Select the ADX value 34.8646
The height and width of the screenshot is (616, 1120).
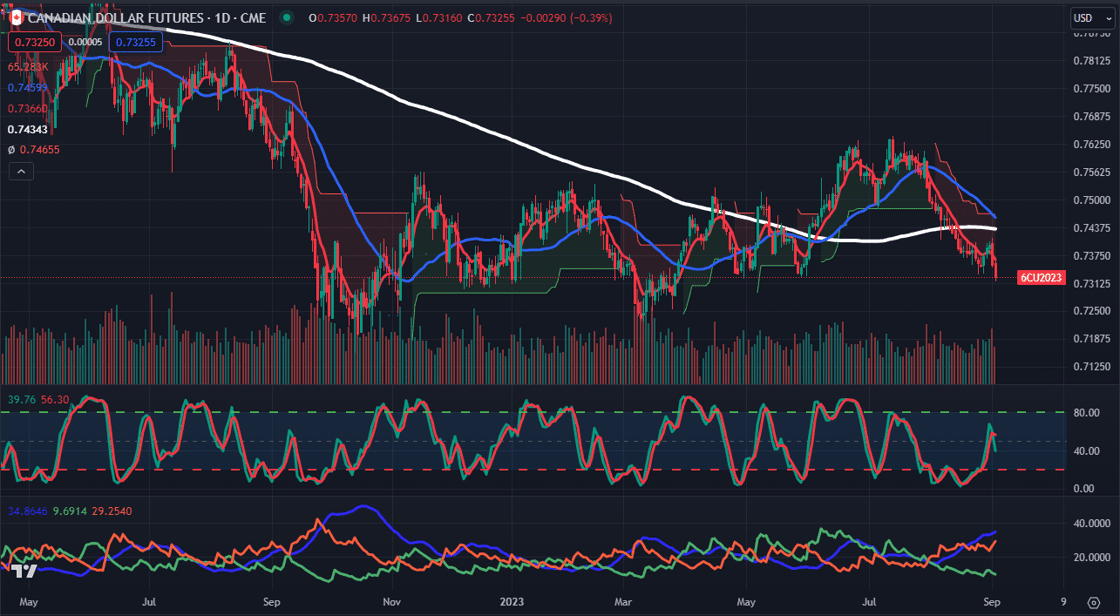click(x=29, y=511)
